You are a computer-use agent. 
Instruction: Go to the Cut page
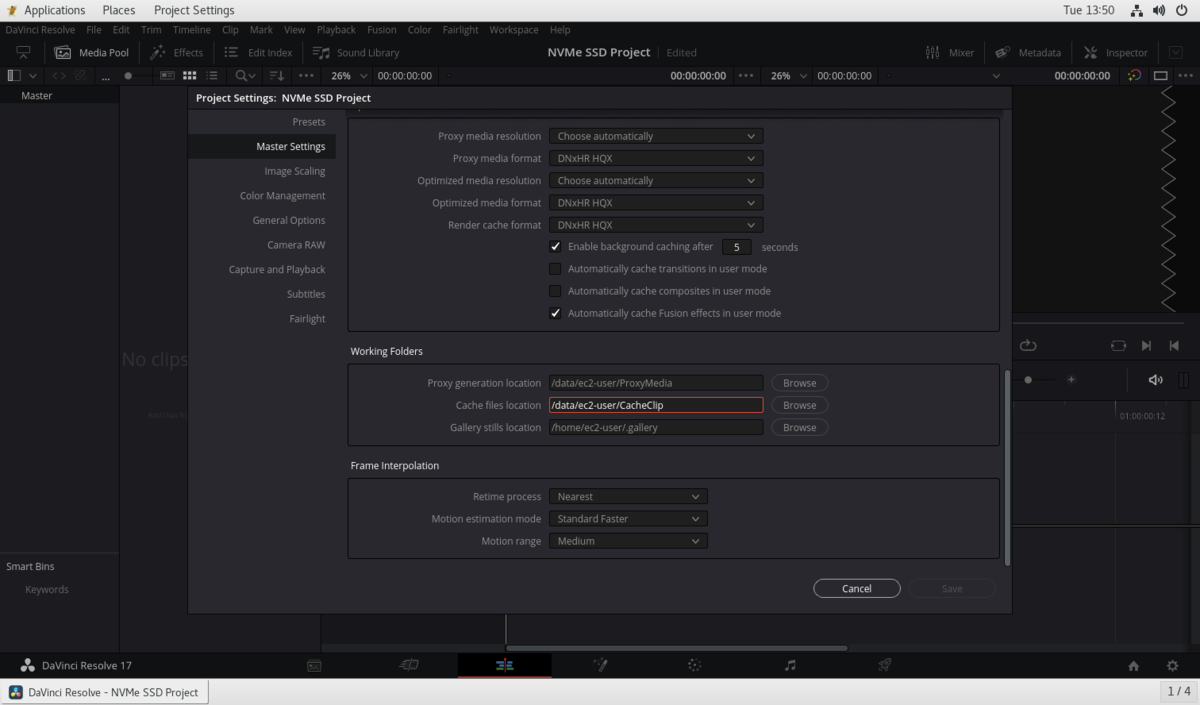pyautogui.click(x=408, y=665)
